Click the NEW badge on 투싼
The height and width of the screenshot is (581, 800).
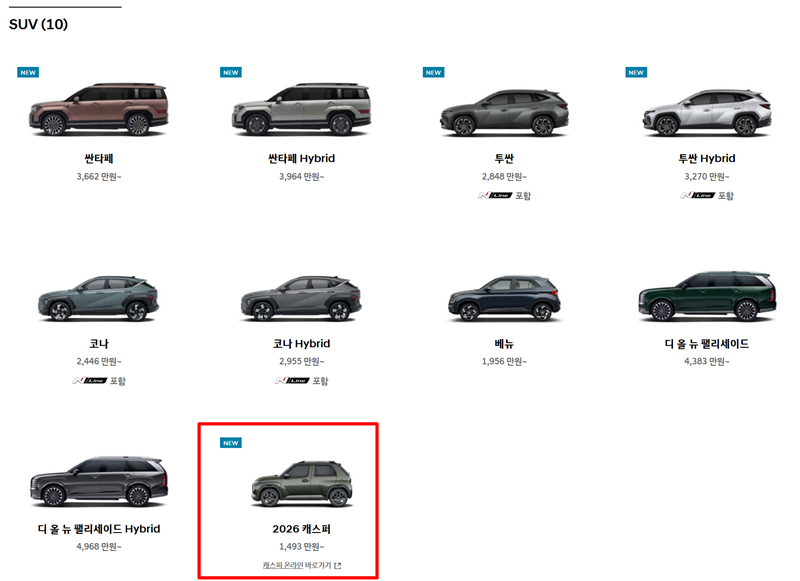(x=433, y=72)
